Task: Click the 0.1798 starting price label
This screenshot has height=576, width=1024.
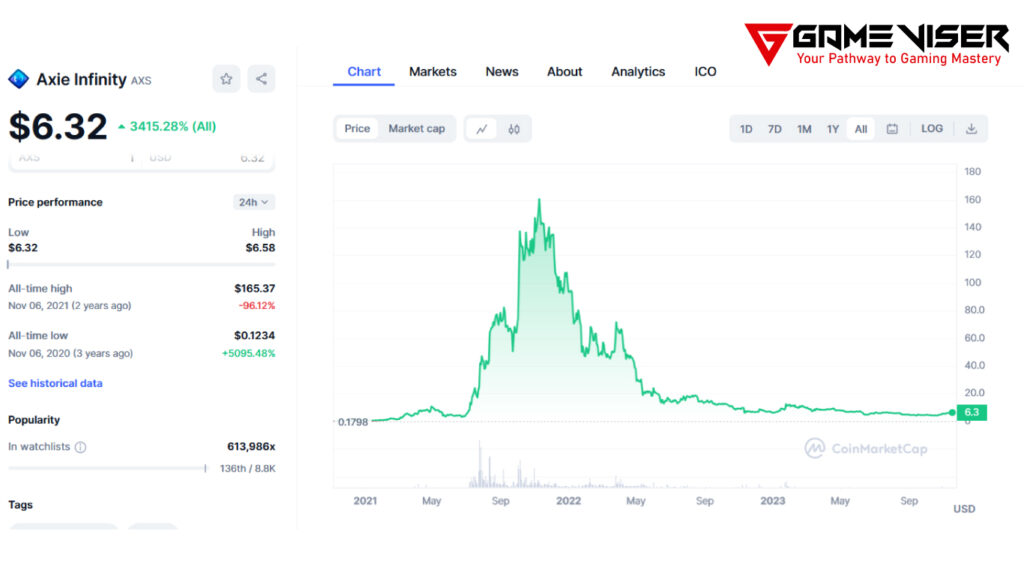Action: click(353, 423)
